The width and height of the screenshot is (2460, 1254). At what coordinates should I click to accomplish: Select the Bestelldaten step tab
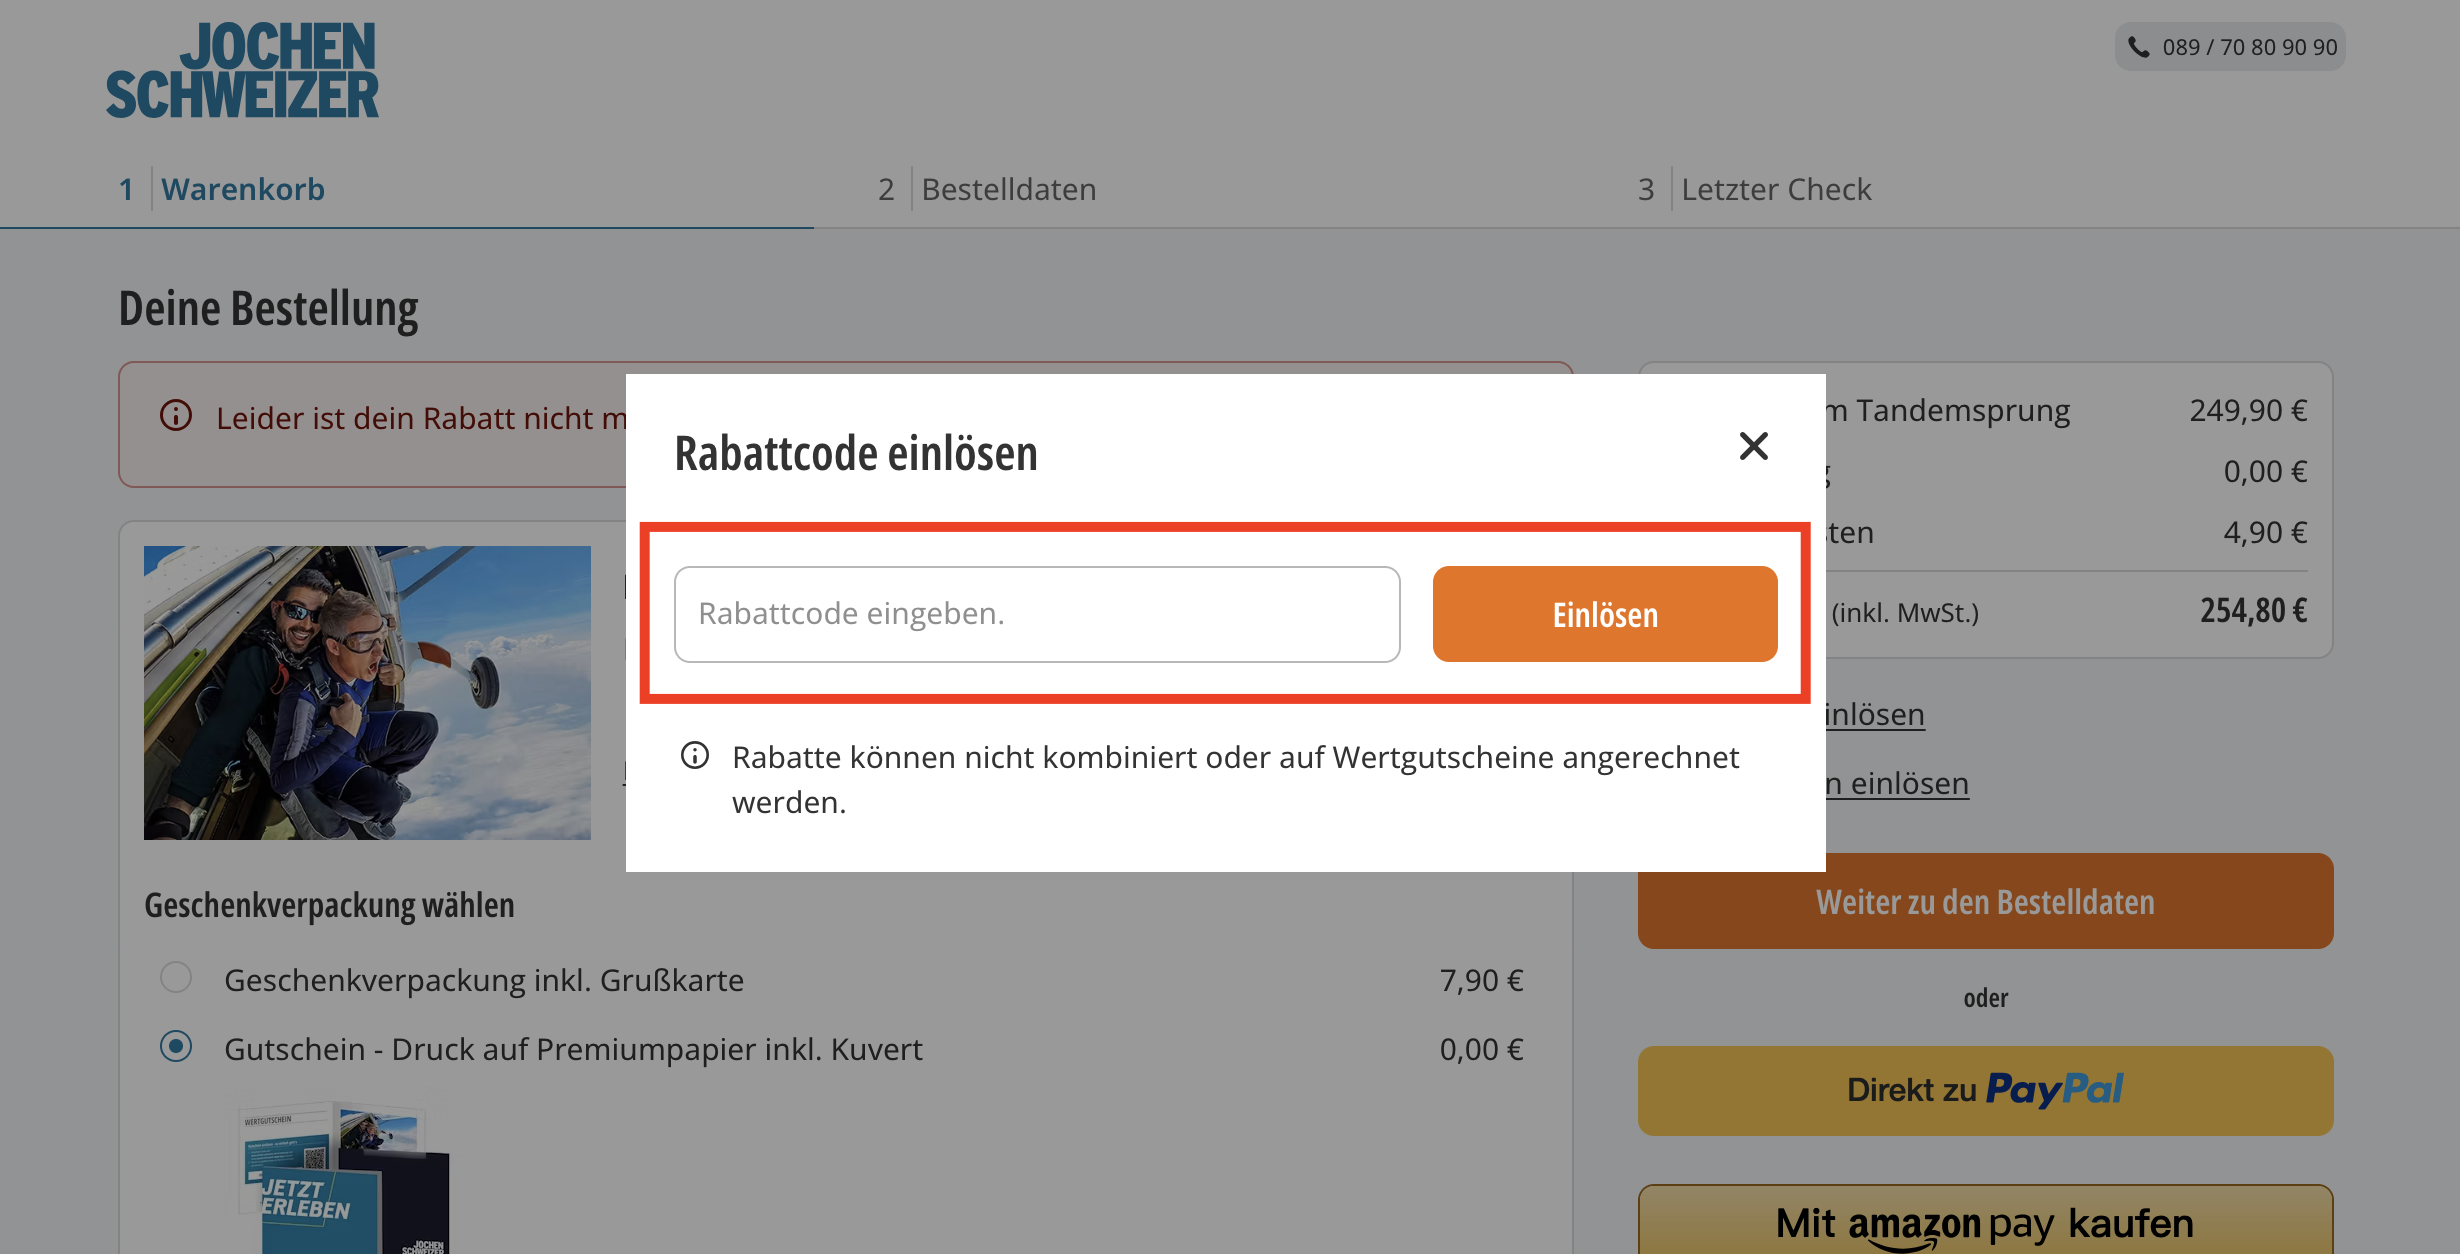tap(987, 189)
